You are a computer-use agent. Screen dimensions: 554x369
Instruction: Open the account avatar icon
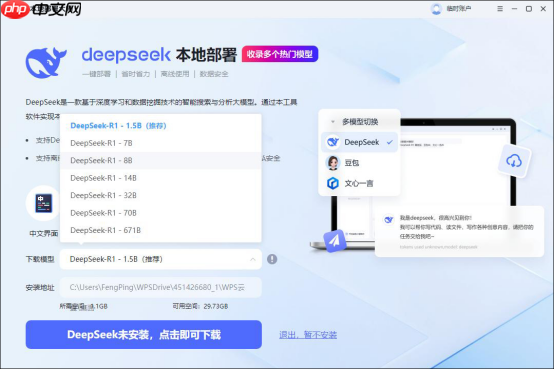pyautogui.click(x=436, y=8)
